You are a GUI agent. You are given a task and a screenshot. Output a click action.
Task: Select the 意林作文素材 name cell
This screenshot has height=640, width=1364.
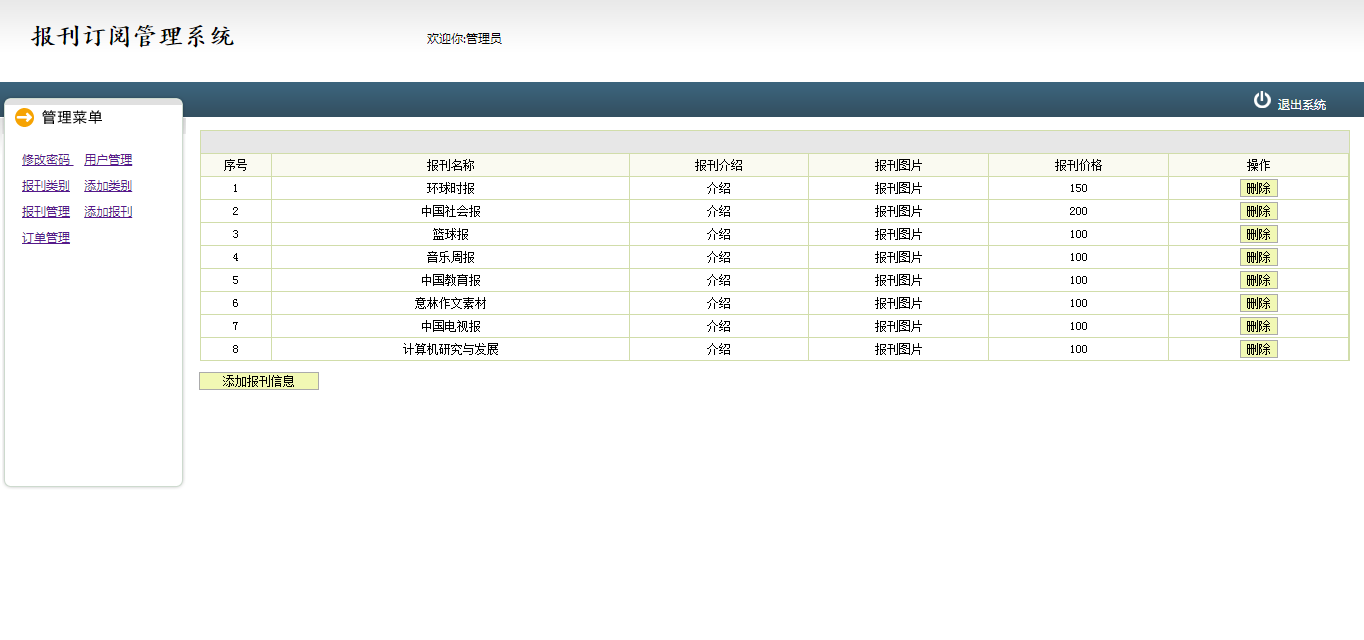tap(450, 303)
